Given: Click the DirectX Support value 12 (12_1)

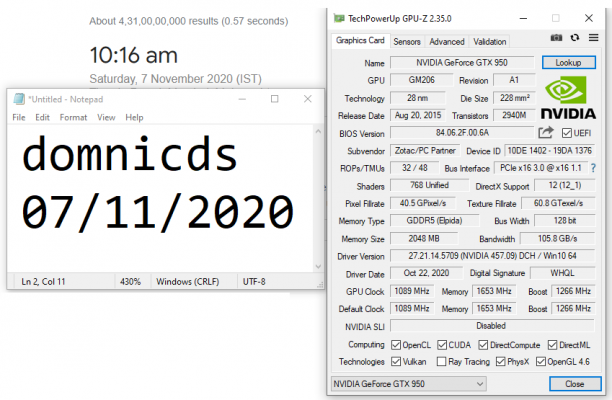Looking at the screenshot, I should tap(565, 185).
